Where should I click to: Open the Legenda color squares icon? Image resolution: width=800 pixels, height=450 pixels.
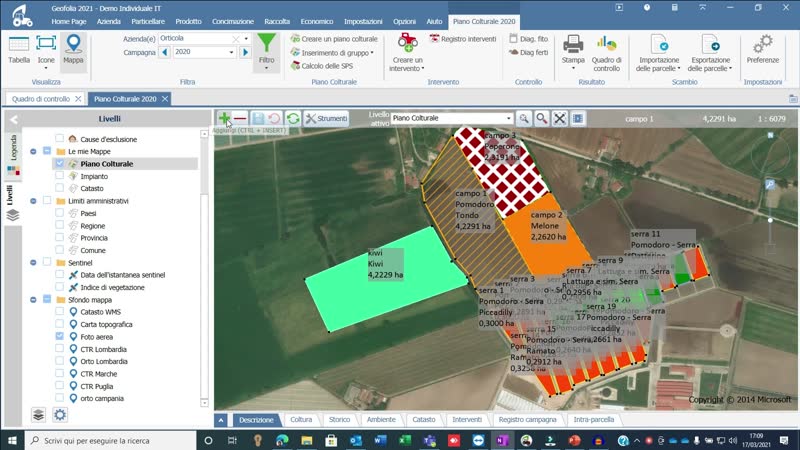click(13, 170)
